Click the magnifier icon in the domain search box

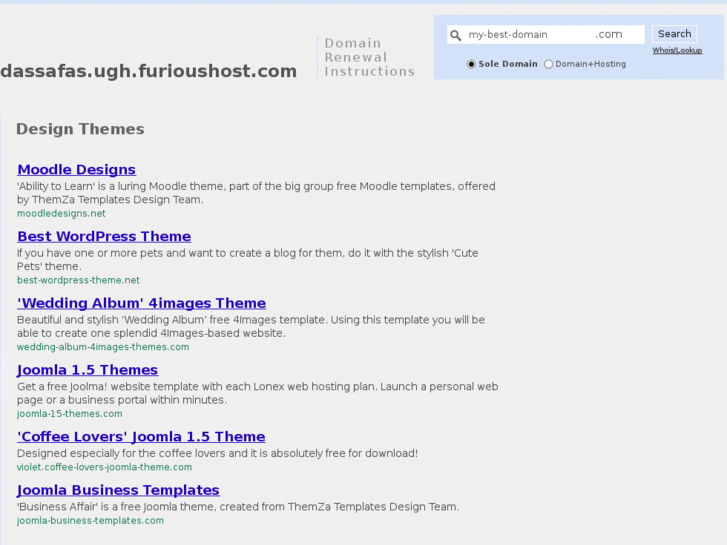[456, 35]
